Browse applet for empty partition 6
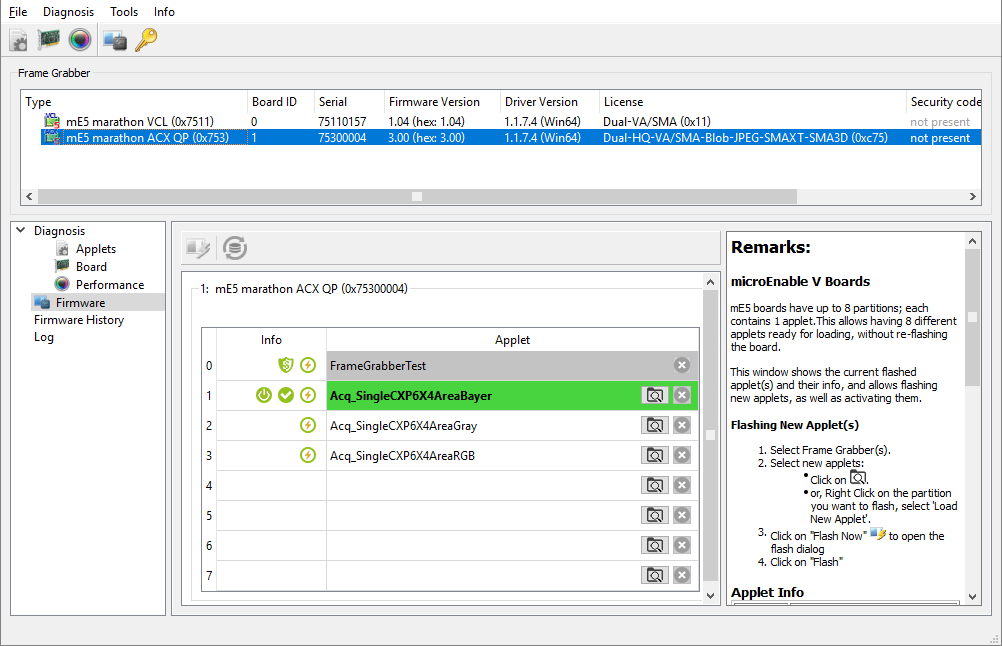The height and width of the screenshot is (646, 1002). pos(654,545)
